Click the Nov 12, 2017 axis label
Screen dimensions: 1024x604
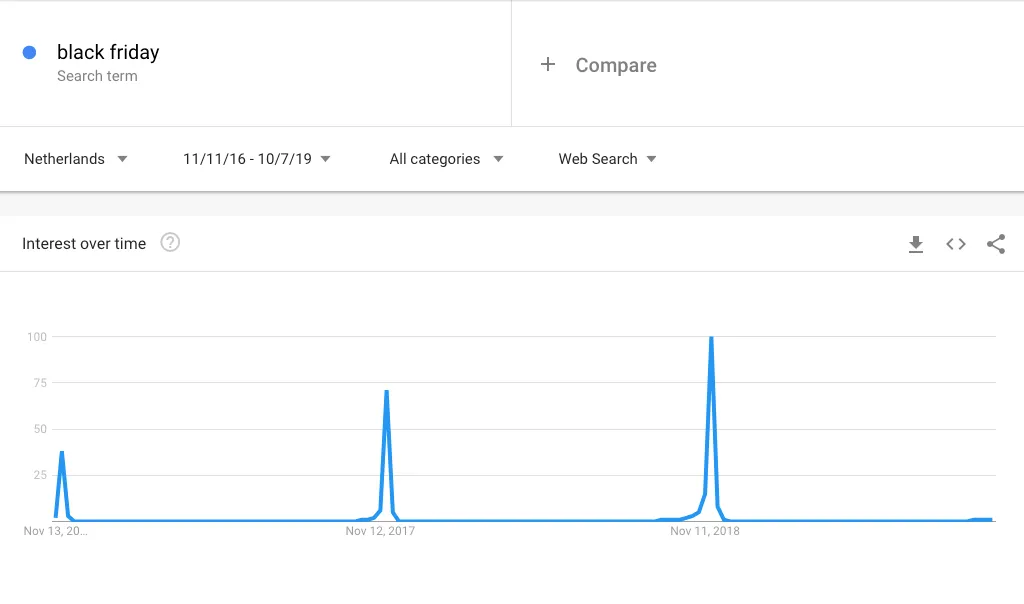click(380, 531)
